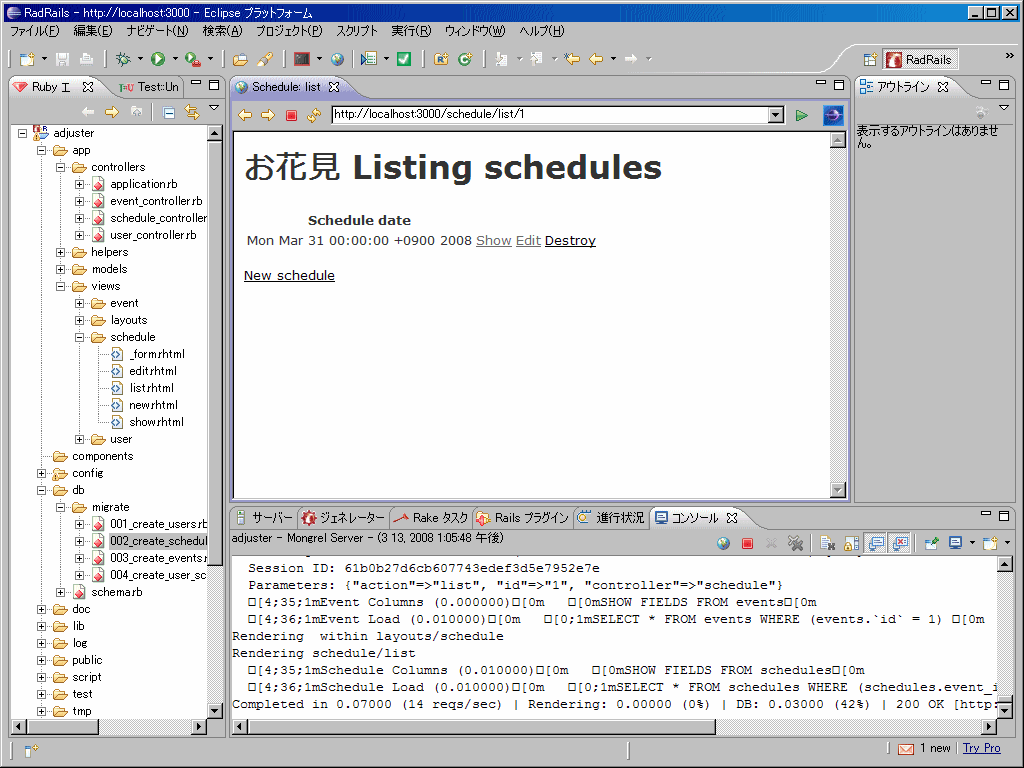Open the integrated web browser icon
The image size is (1024, 768).
[338, 58]
